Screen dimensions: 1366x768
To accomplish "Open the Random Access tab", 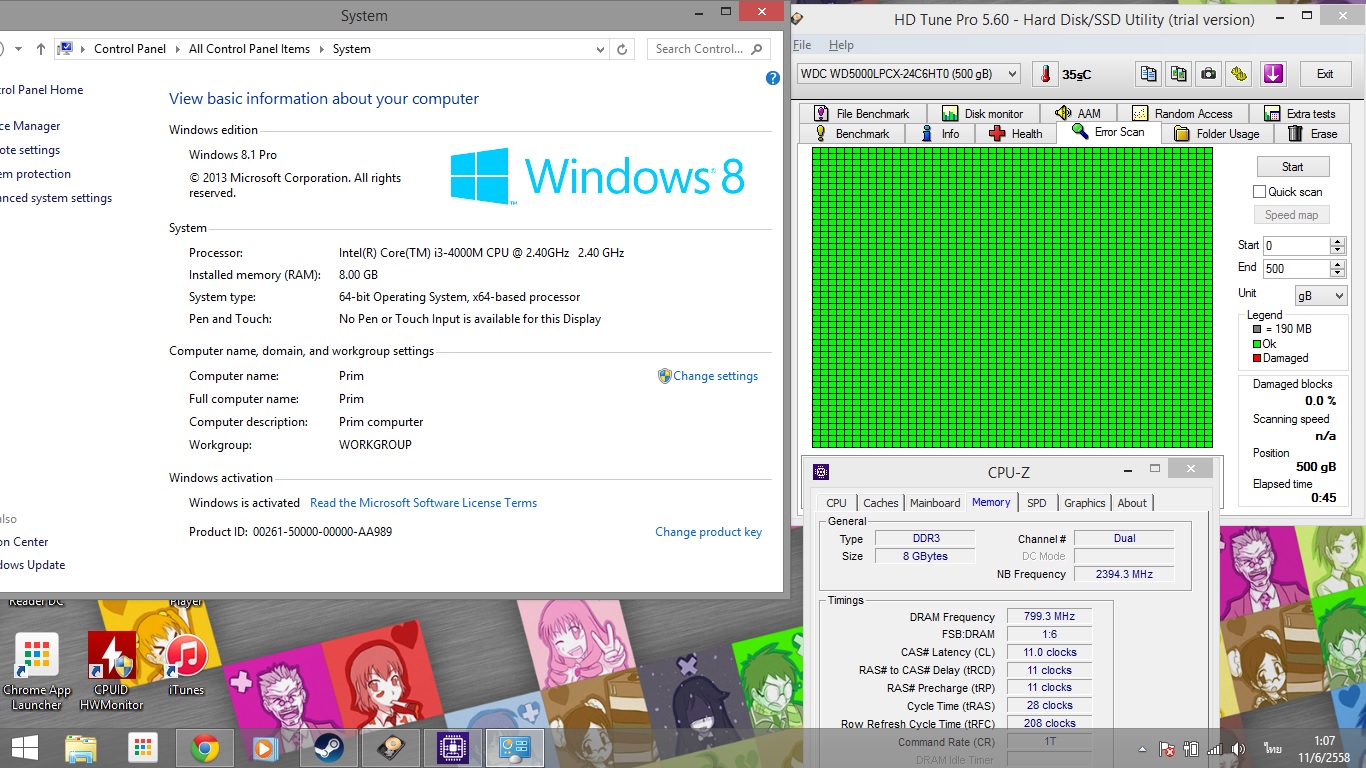I will [x=1183, y=113].
